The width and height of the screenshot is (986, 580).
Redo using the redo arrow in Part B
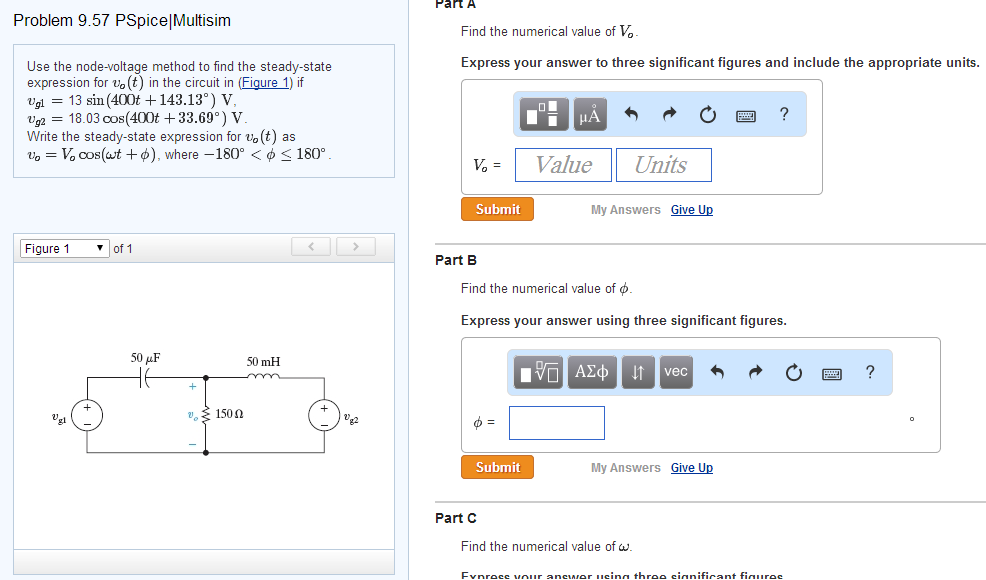(753, 371)
